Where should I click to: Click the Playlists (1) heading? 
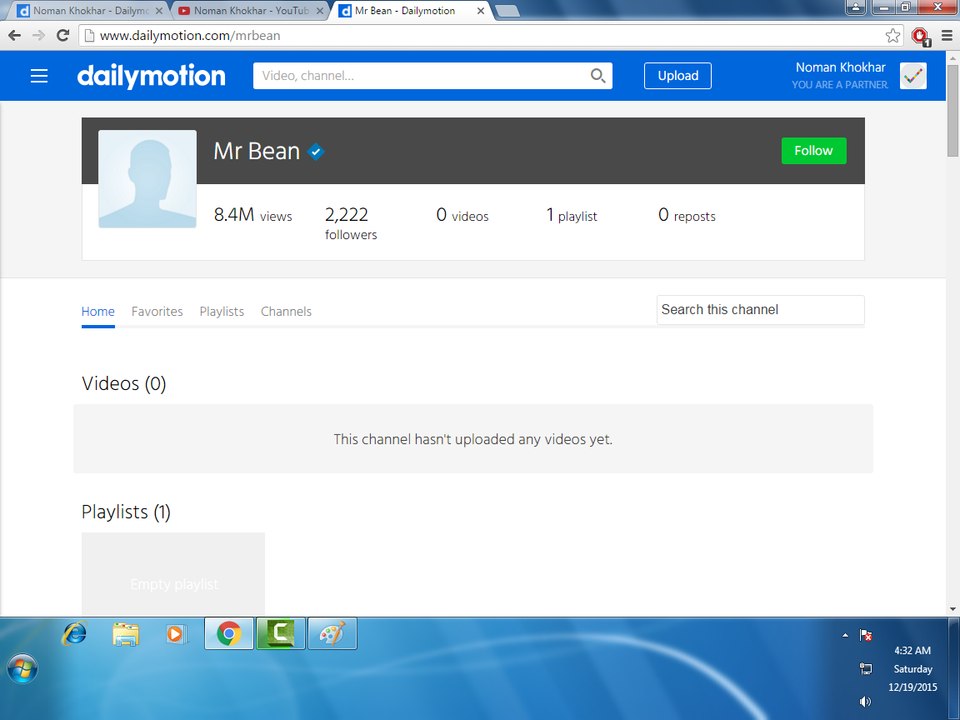pyautogui.click(x=126, y=512)
